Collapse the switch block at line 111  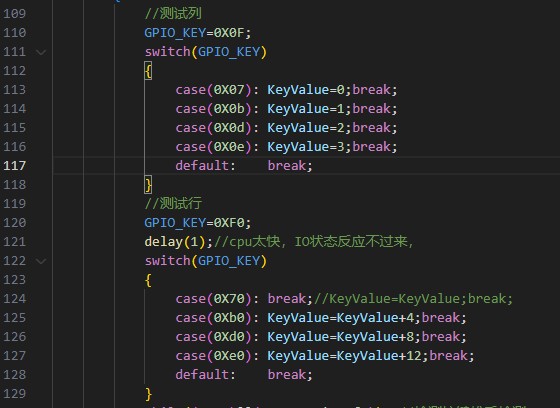pyautogui.click(x=41, y=52)
